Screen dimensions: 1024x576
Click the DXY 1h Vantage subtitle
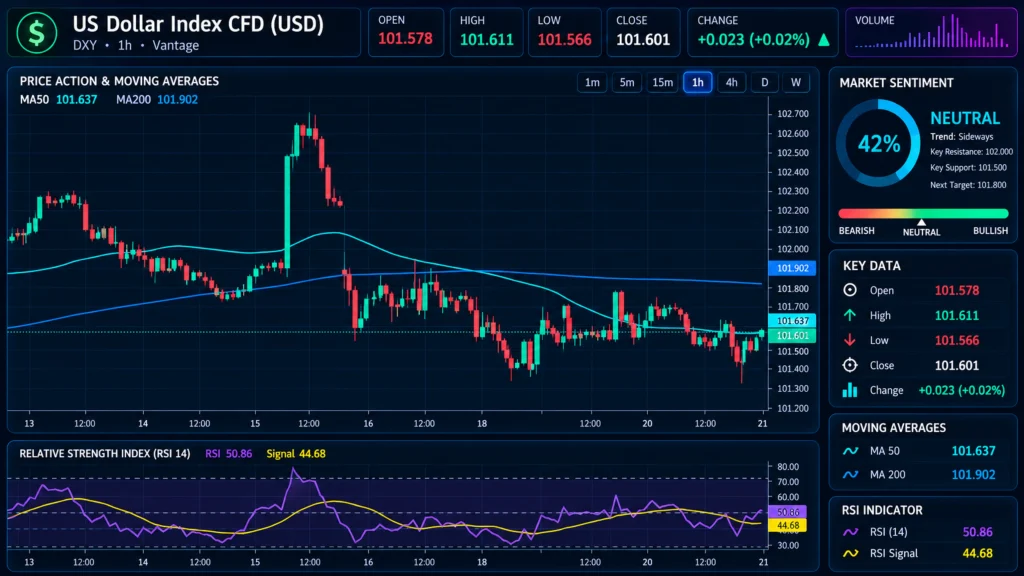[136, 46]
